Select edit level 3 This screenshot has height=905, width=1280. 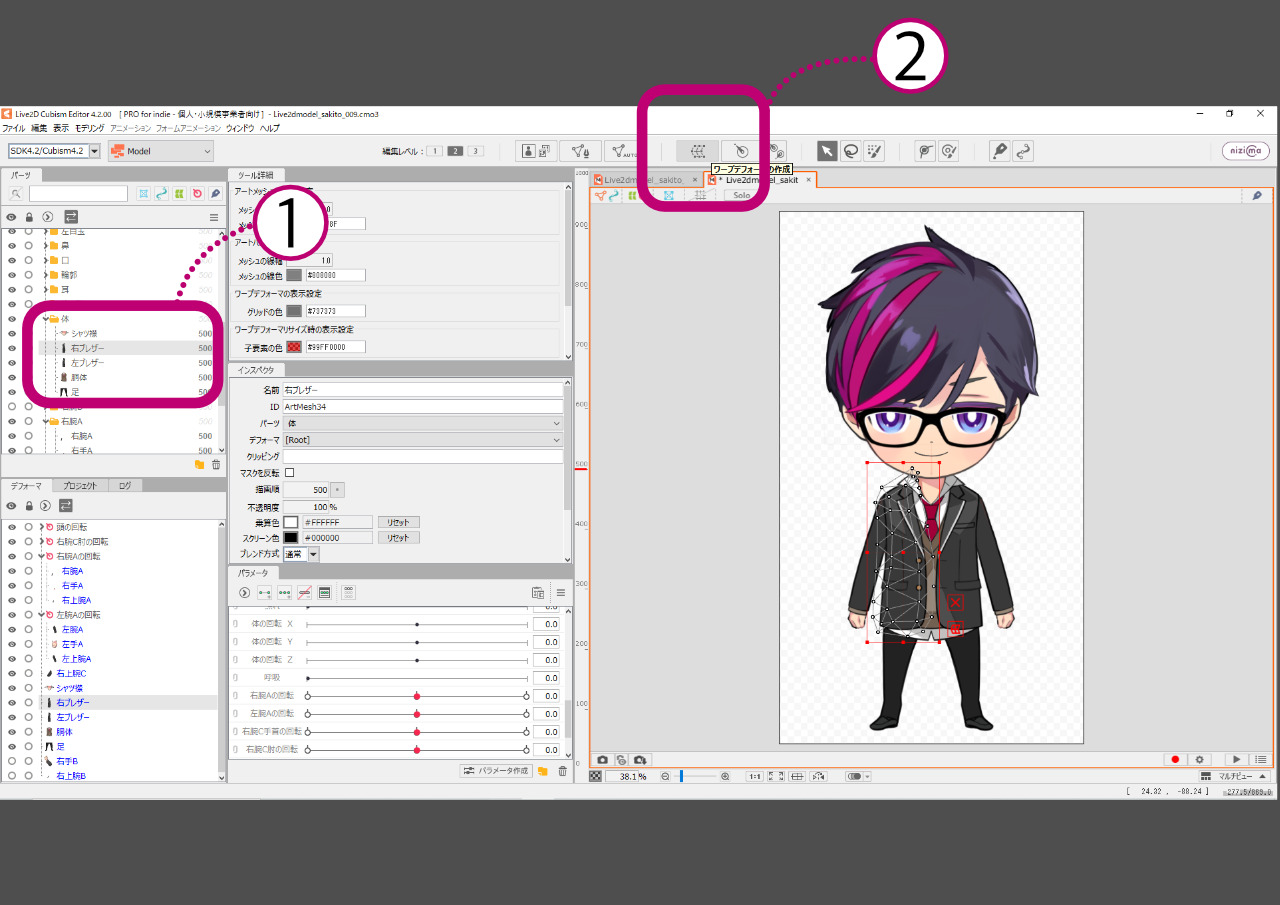point(476,151)
